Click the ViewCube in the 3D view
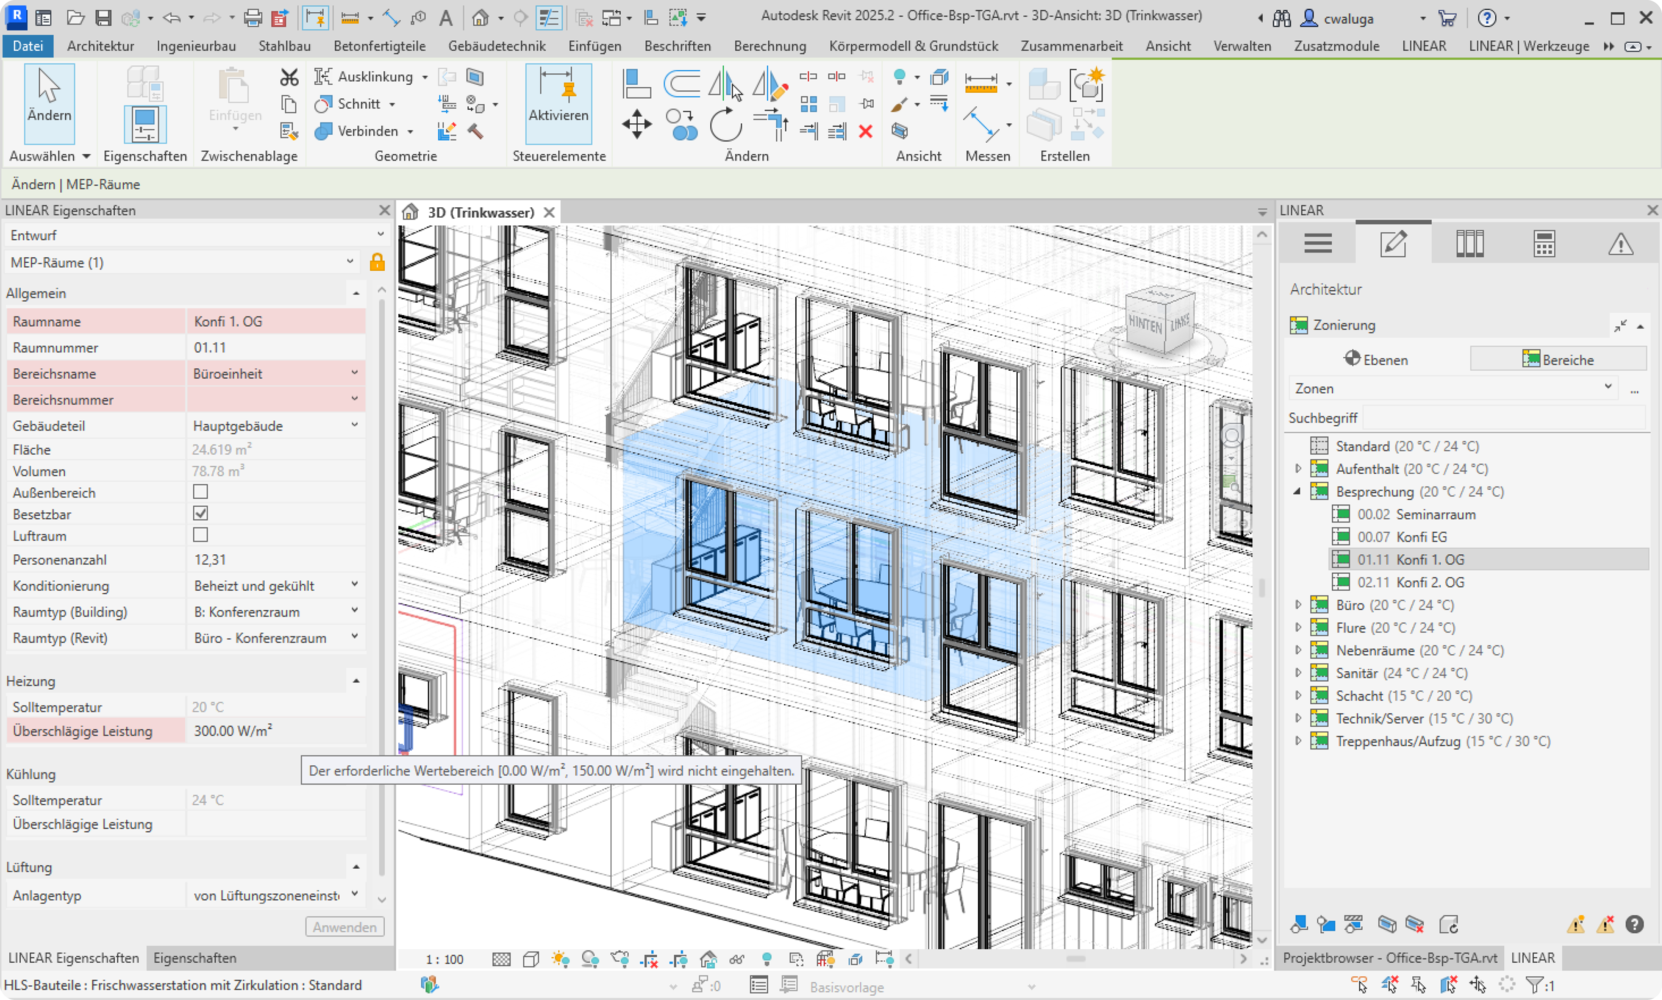This screenshot has height=1000, width=1662. (1159, 321)
